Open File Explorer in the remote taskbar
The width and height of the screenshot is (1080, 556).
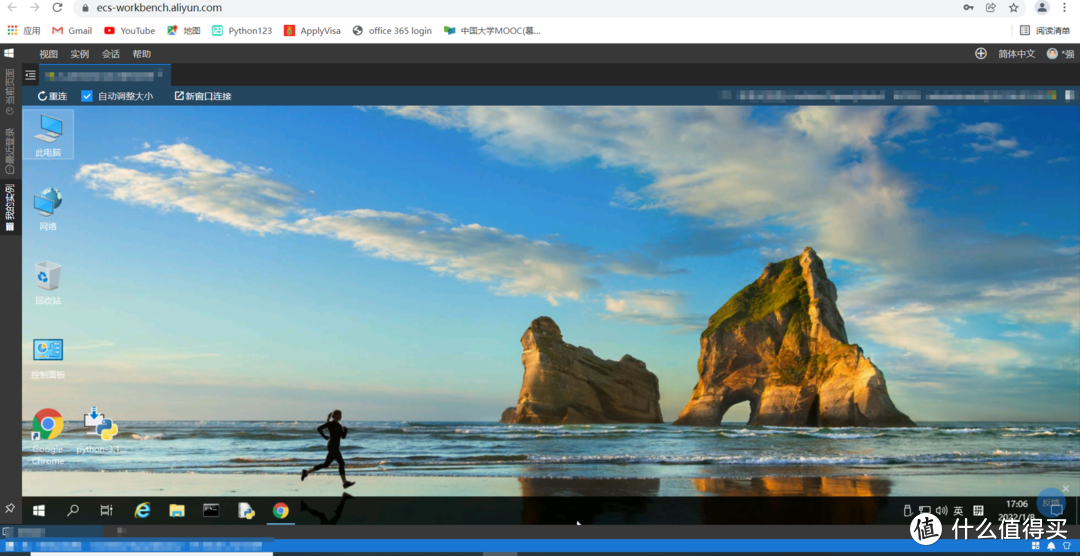pyautogui.click(x=177, y=510)
